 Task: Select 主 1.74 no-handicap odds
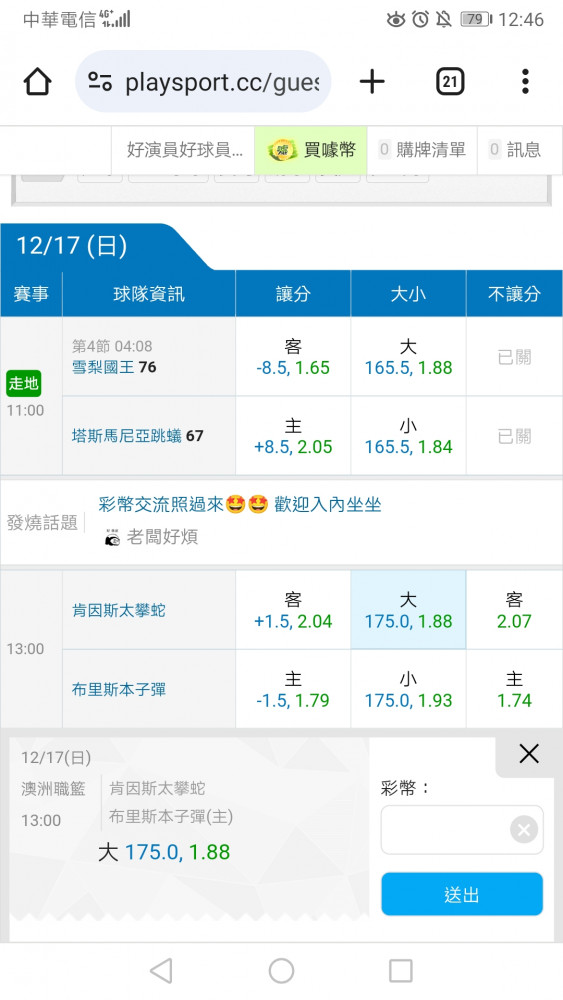tap(514, 689)
